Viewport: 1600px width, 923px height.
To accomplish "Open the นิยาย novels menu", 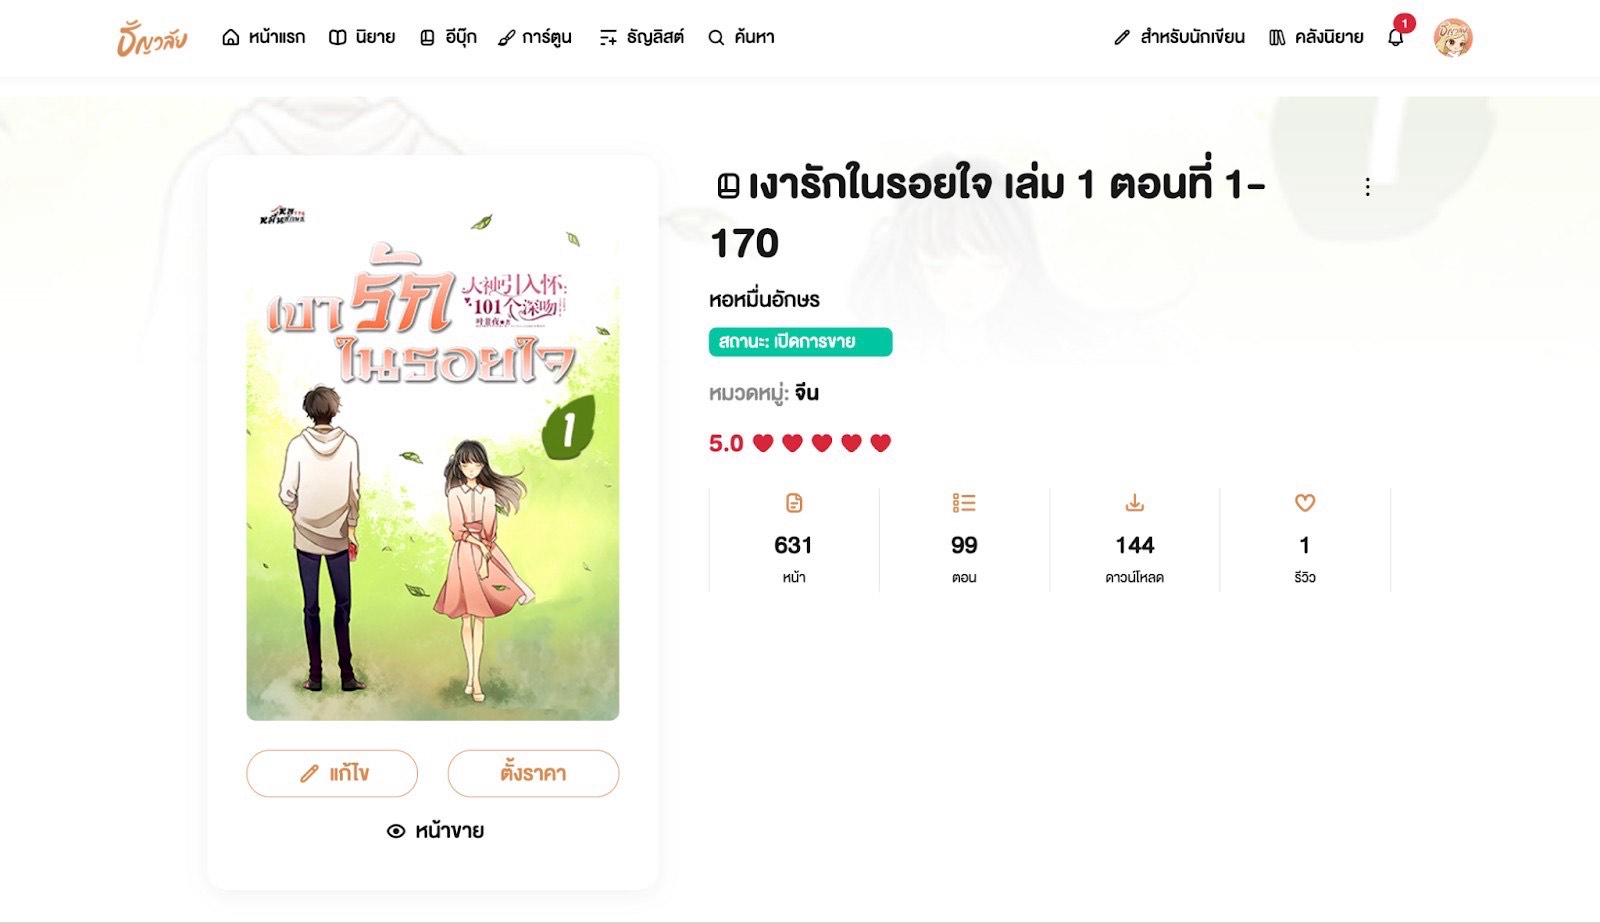I will (362, 37).
